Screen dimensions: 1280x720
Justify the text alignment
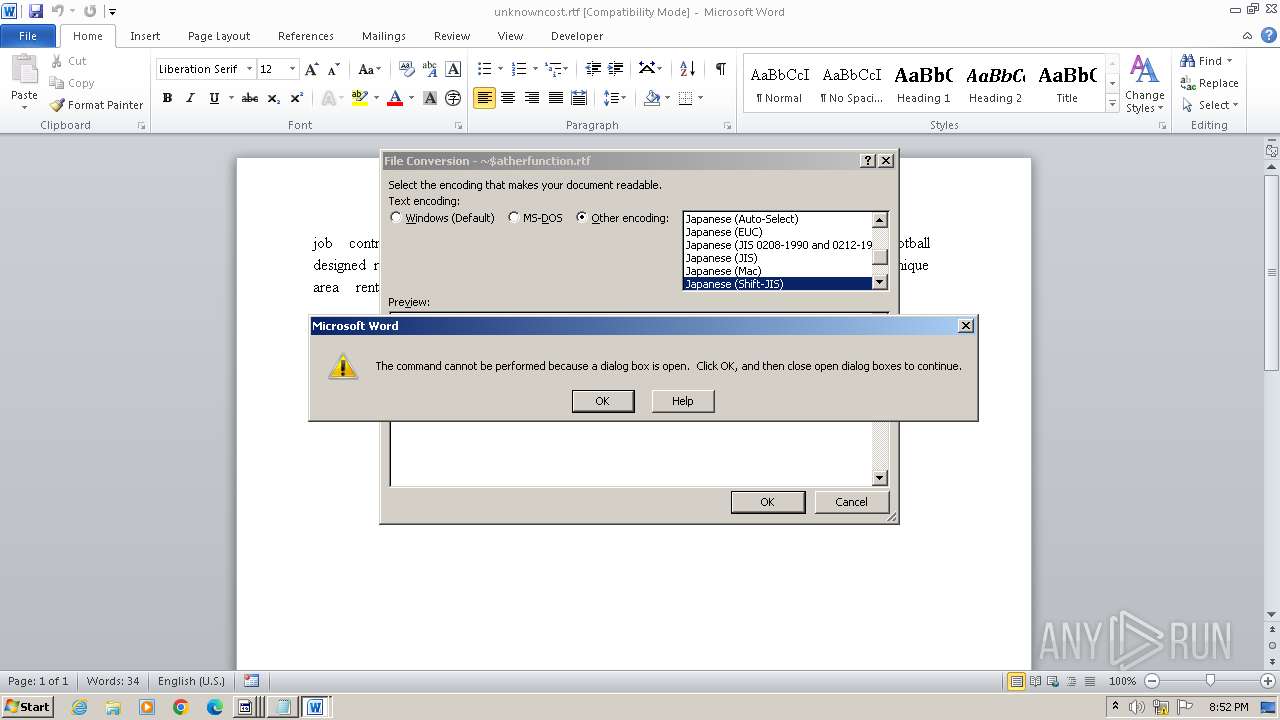pyautogui.click(x=556, y=98)
